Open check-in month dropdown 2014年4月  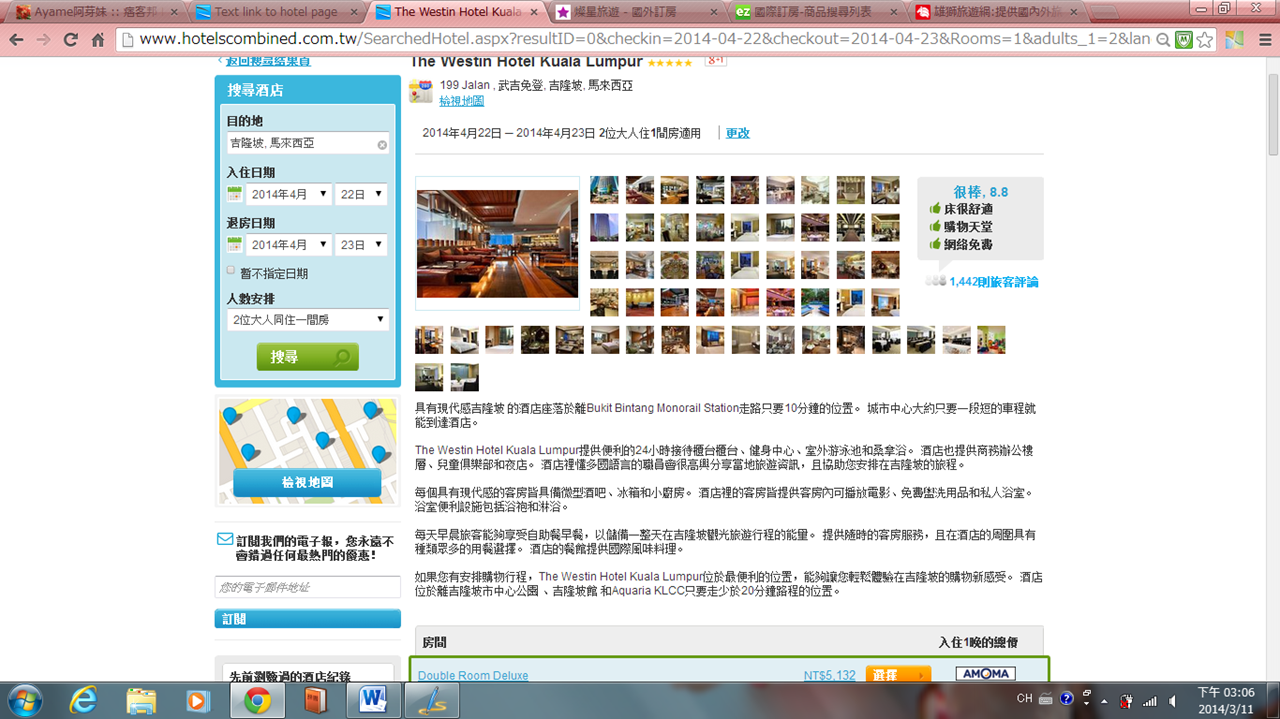[288, 194]
